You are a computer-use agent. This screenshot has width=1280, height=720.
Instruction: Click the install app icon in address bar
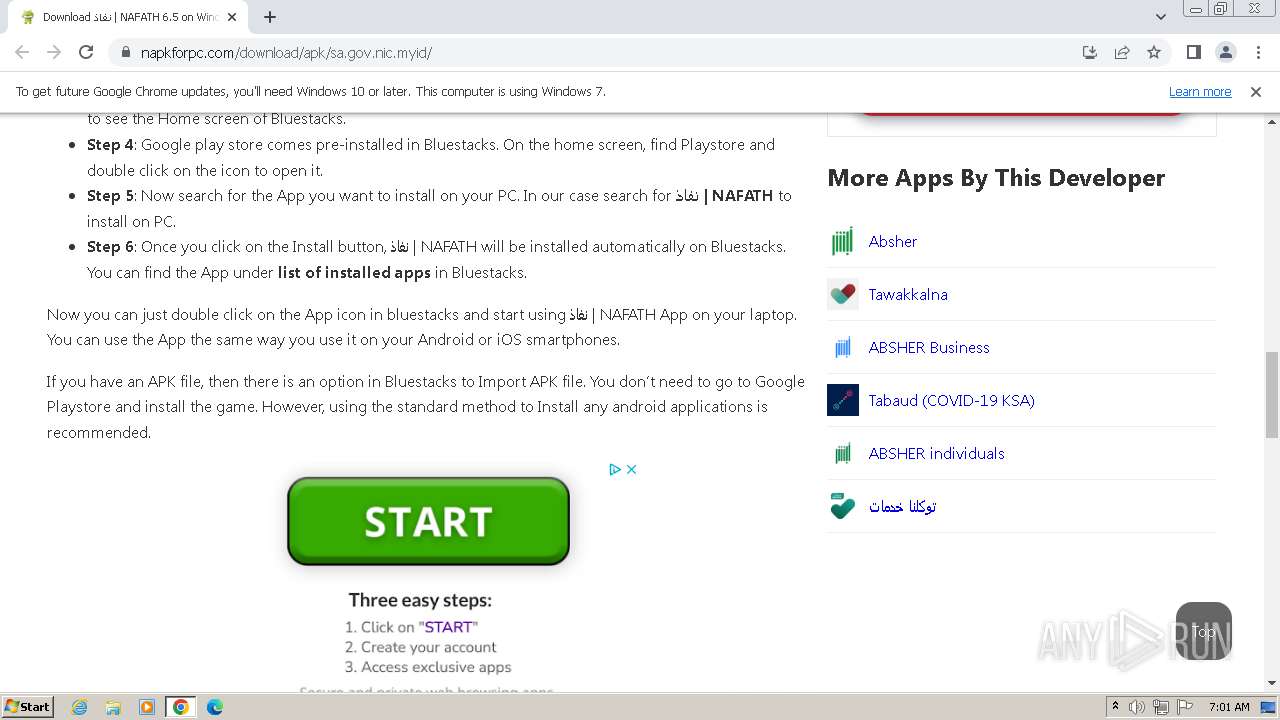[1090, 52]
